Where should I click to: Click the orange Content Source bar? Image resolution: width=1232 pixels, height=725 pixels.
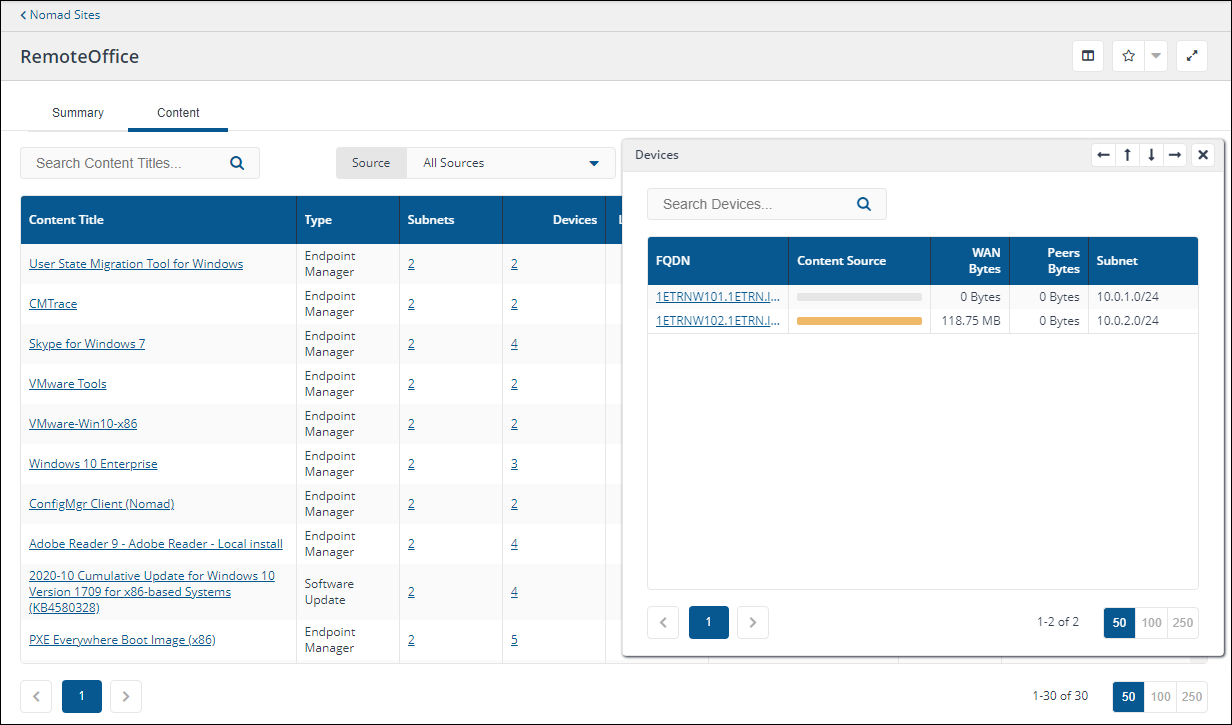[x=859, y=321]
